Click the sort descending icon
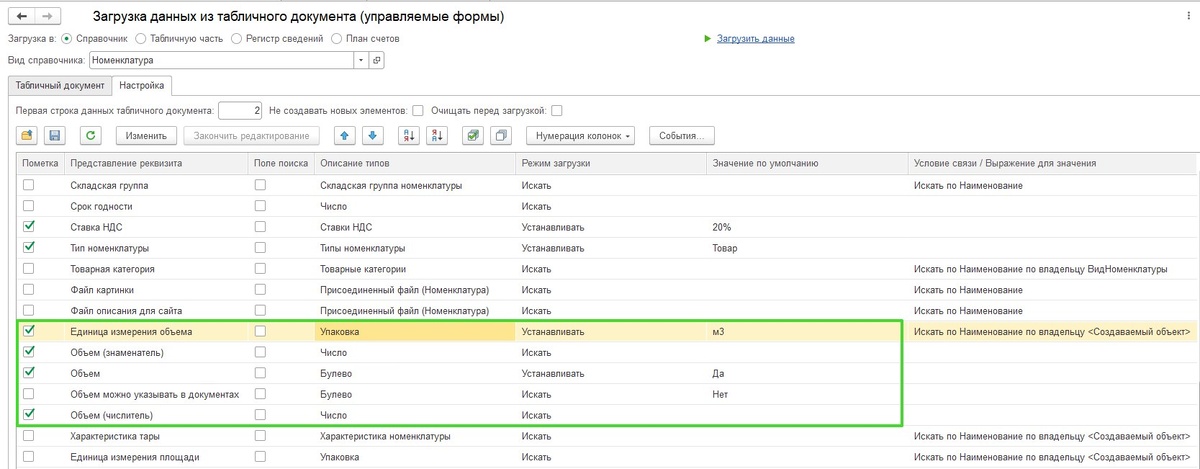Image resolution: width=1200 pixels, height=469 pixels. (x=436, y=135)
